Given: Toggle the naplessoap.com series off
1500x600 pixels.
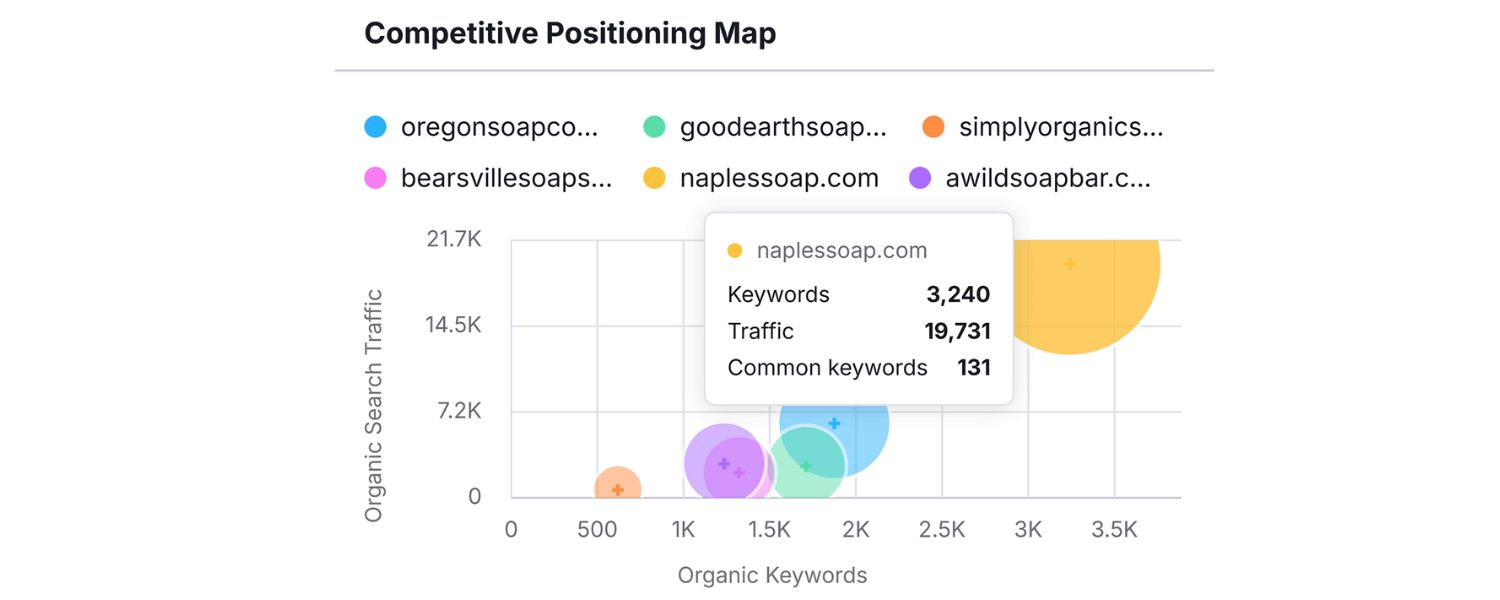Looking at the screenshot, I should [780, 177].
